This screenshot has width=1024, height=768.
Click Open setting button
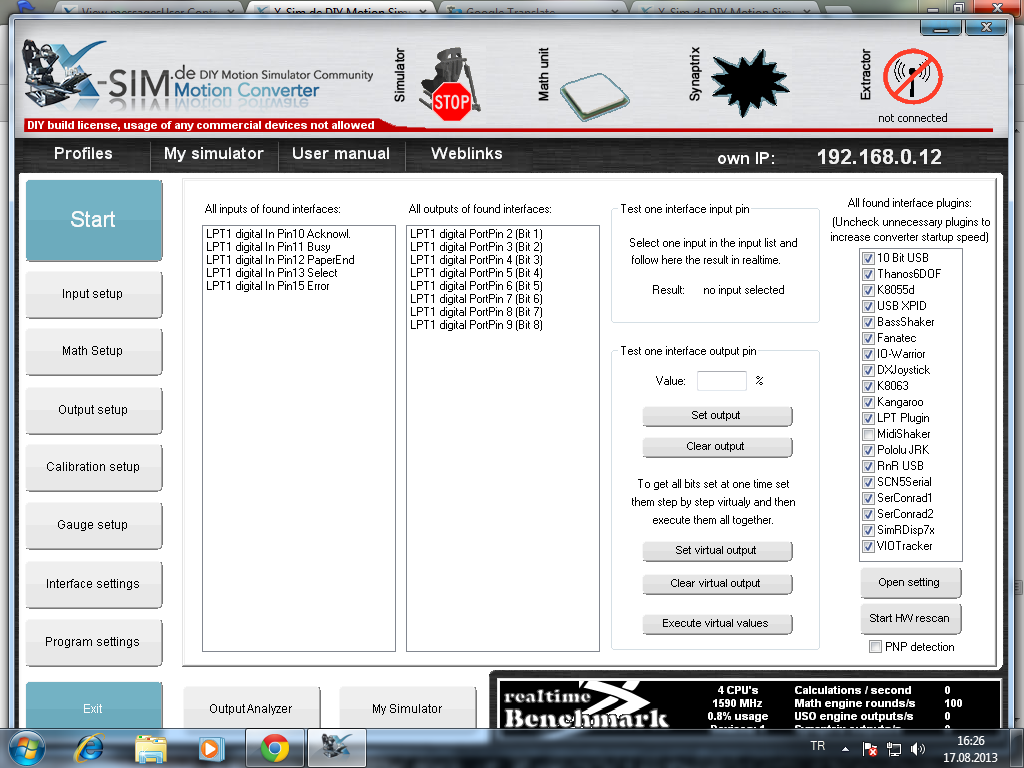[x=910, y=583]
